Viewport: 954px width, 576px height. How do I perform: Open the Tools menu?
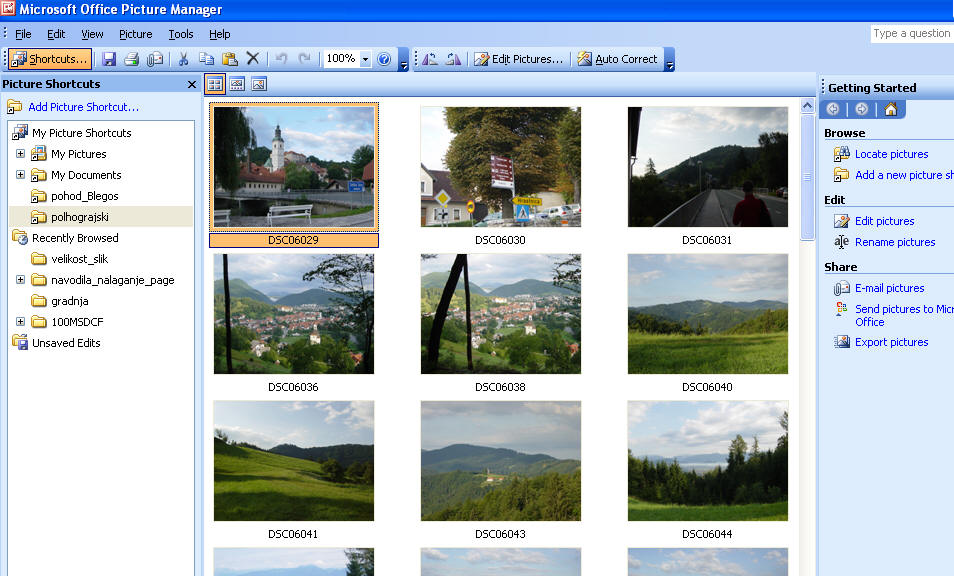point(181,34)
